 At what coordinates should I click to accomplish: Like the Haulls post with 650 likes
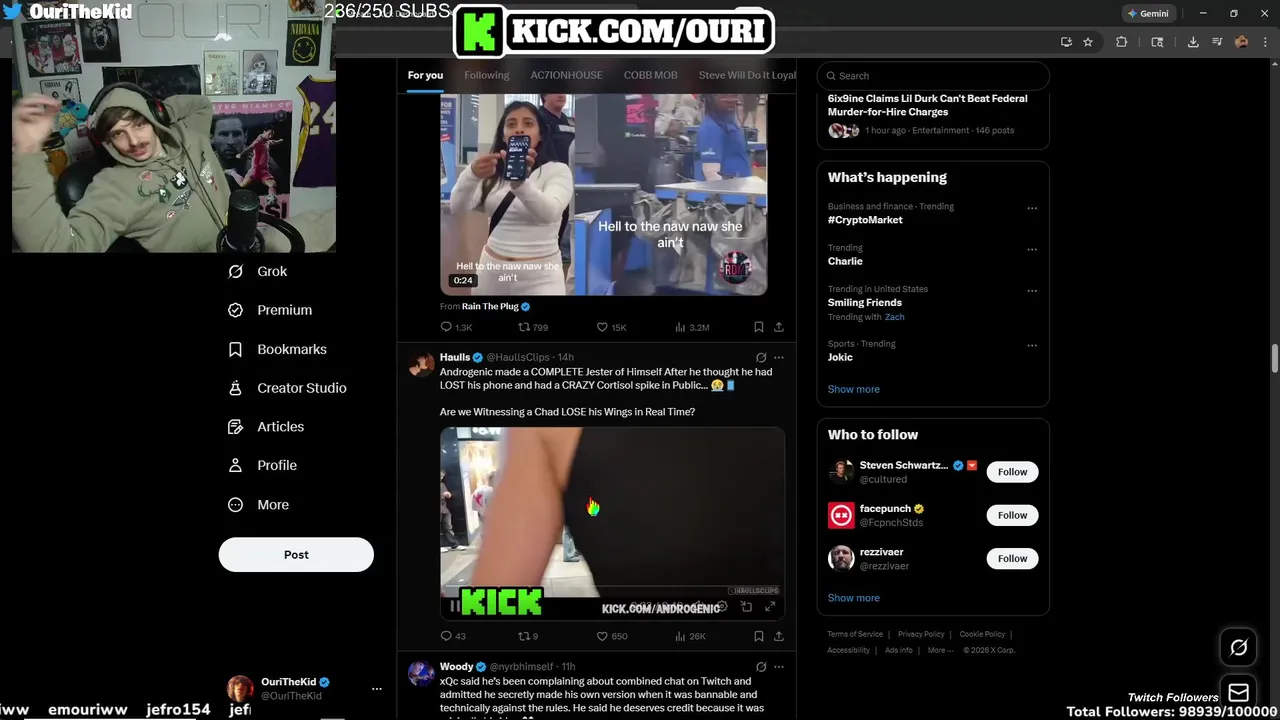point(611,636)
